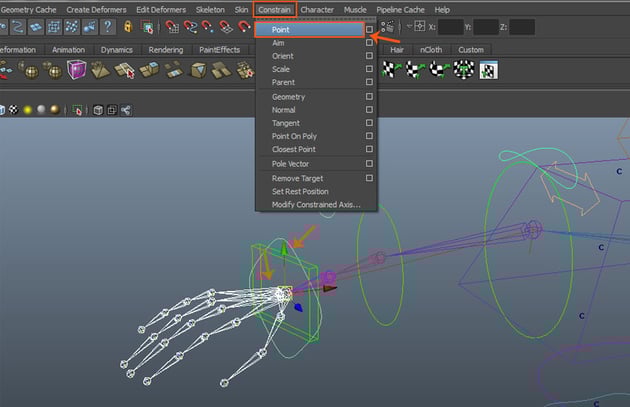The height and width of the screenshot is (407, 630).
Task: Click the option box next to Point
Action: (x=369, y=30)
